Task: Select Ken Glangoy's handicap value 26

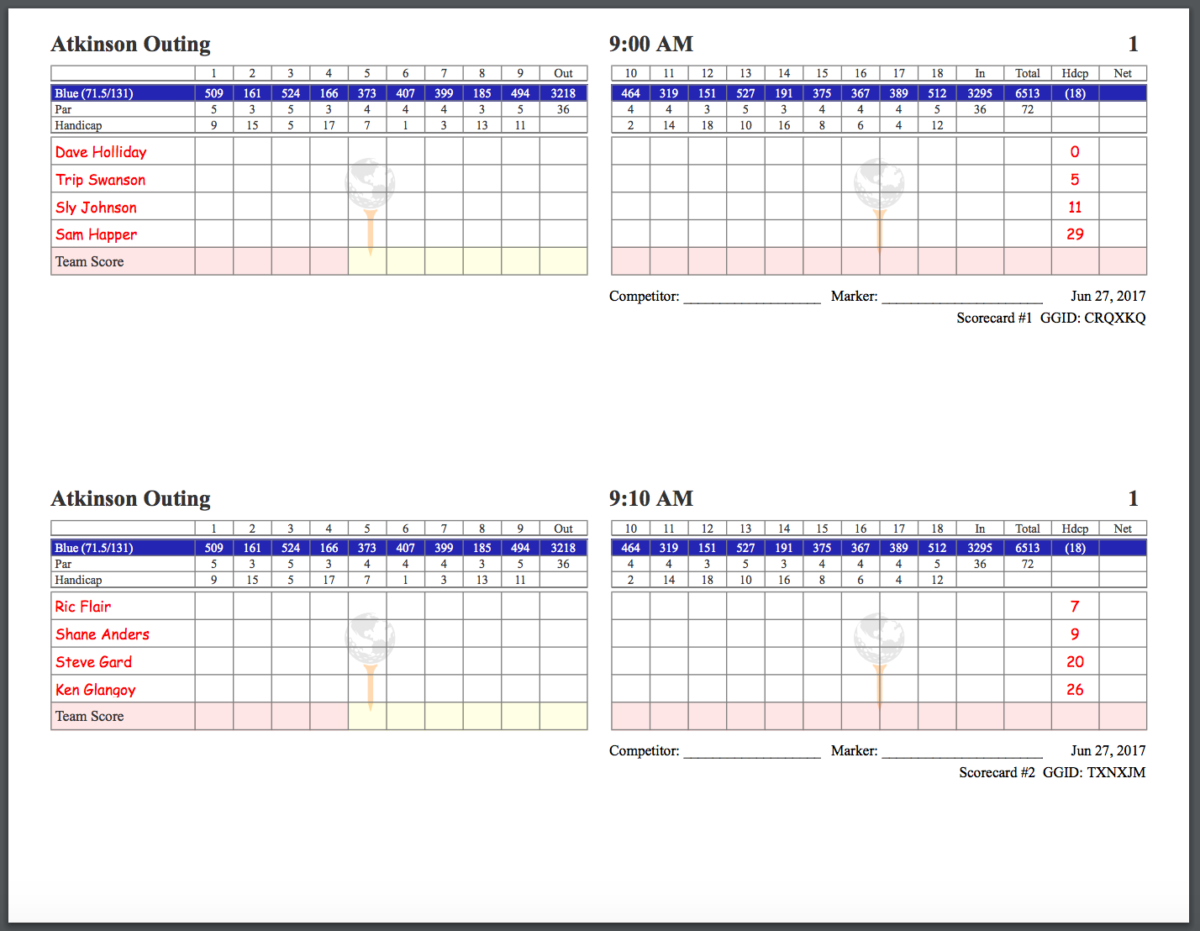Action: 1075,689
